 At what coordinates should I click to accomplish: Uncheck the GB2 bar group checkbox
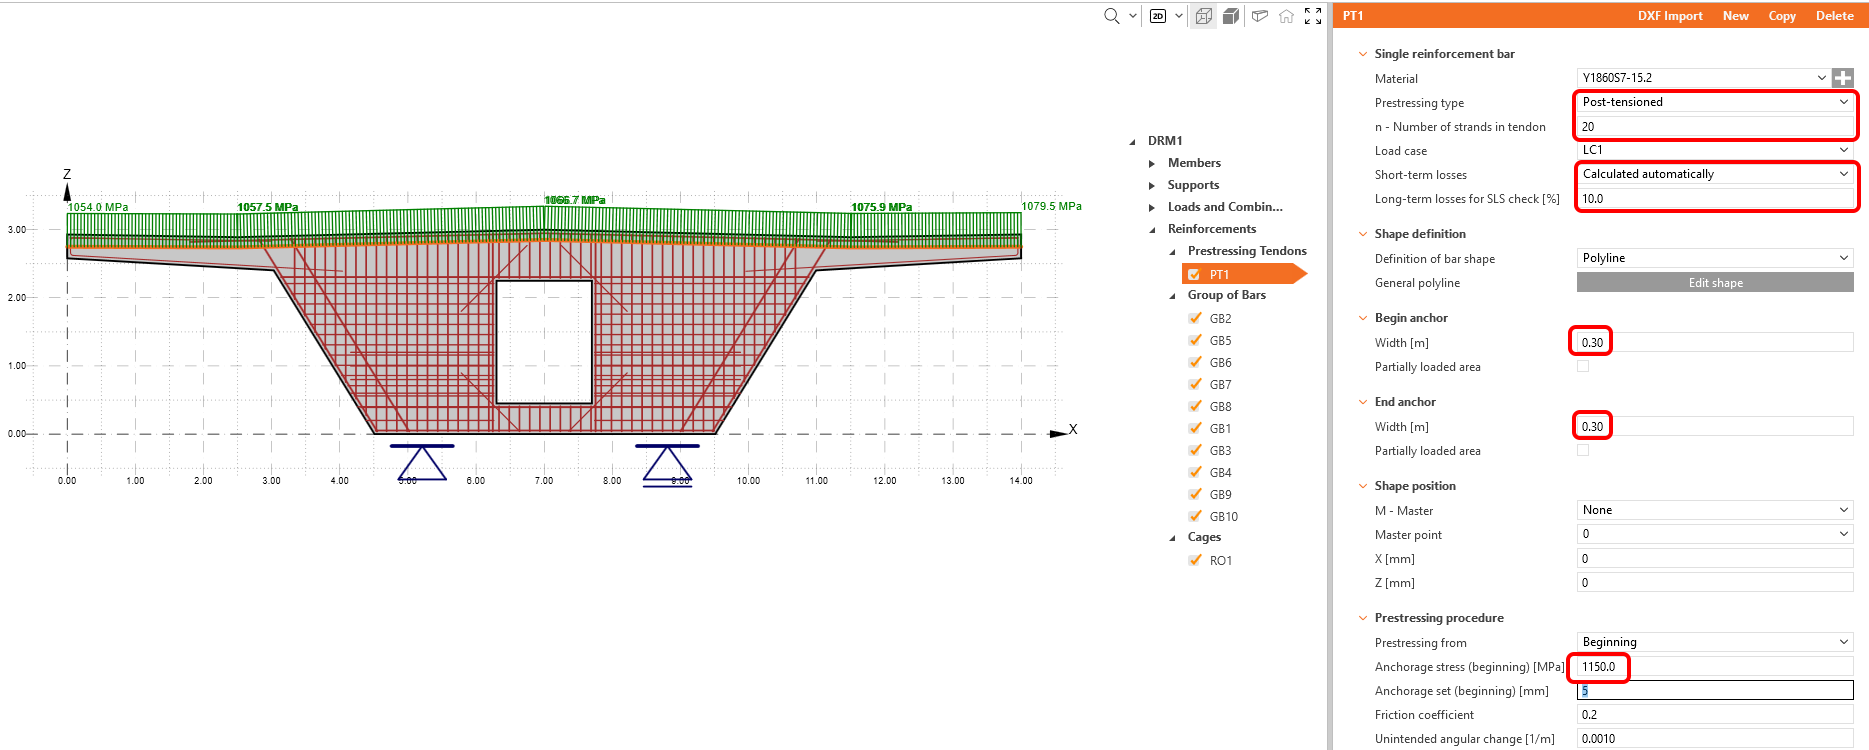point(1195,318)
